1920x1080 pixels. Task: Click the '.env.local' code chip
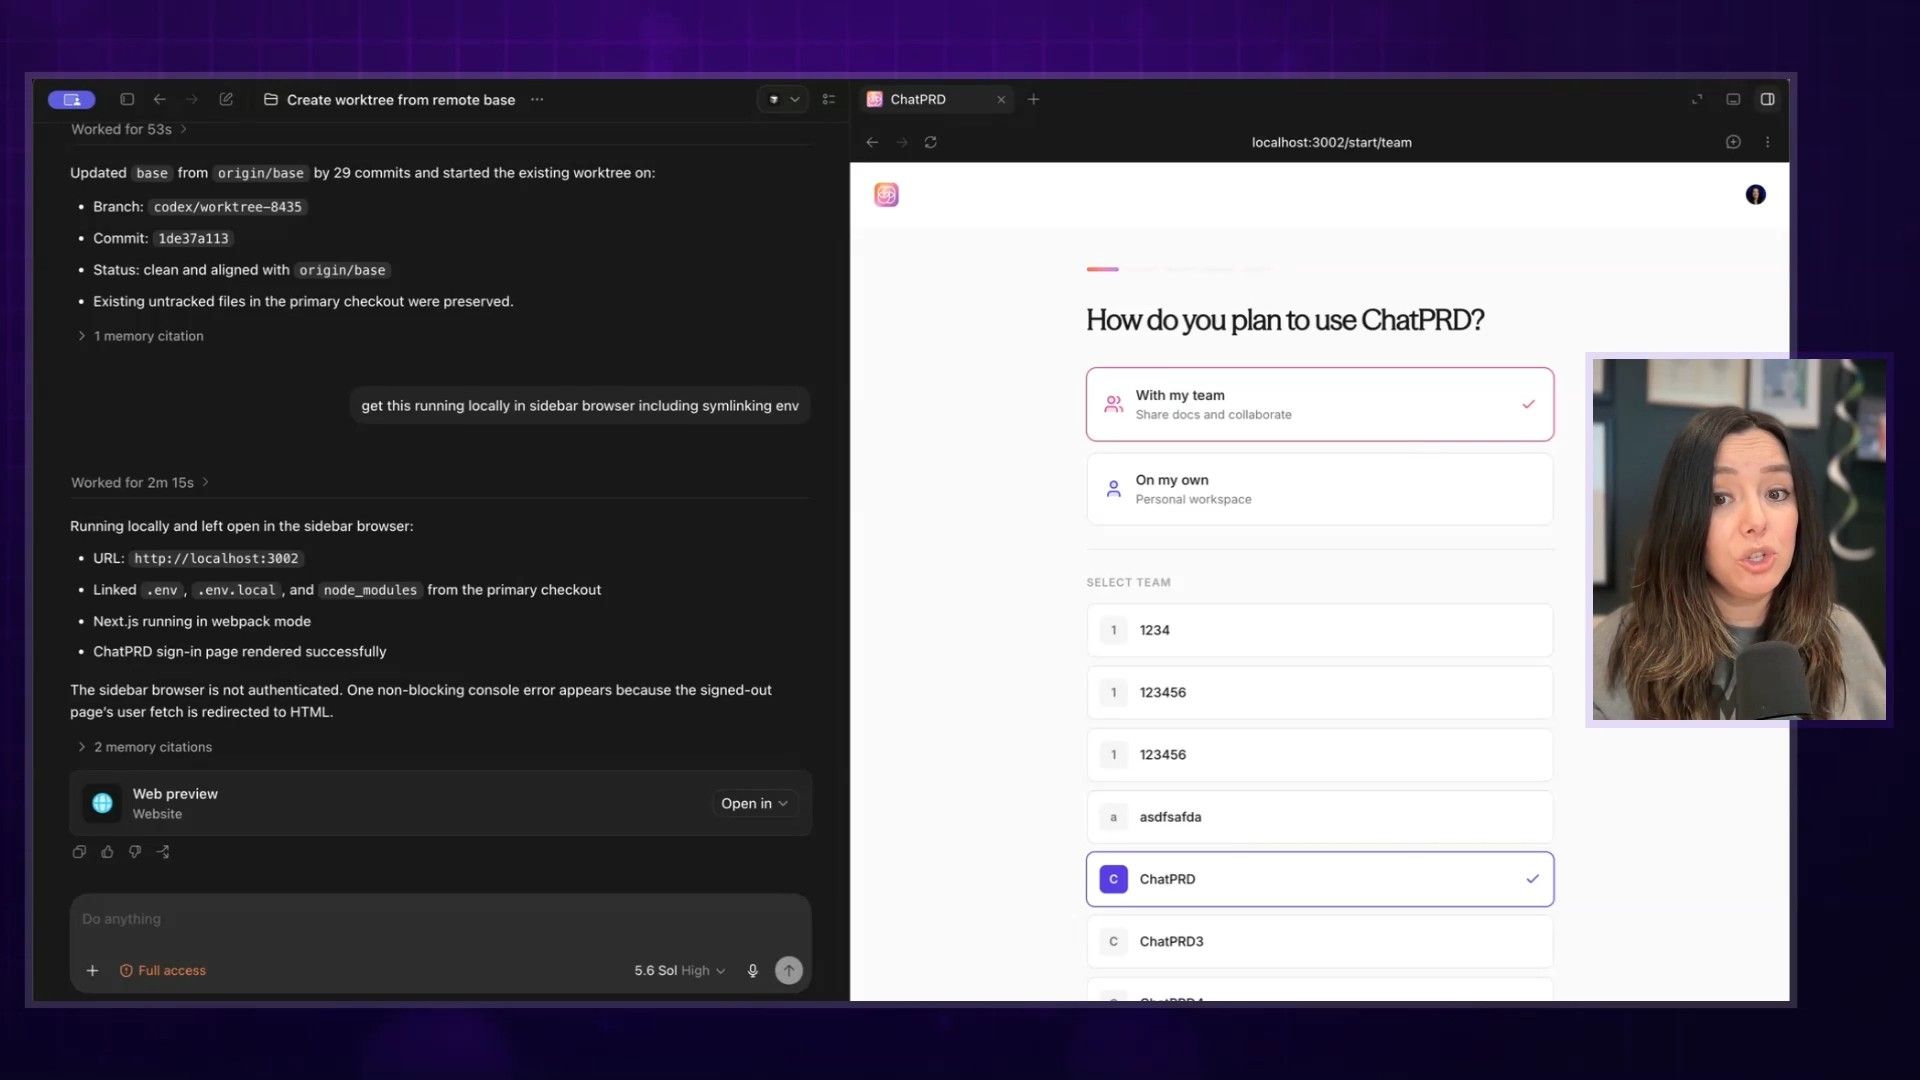(x=236, y=590)
